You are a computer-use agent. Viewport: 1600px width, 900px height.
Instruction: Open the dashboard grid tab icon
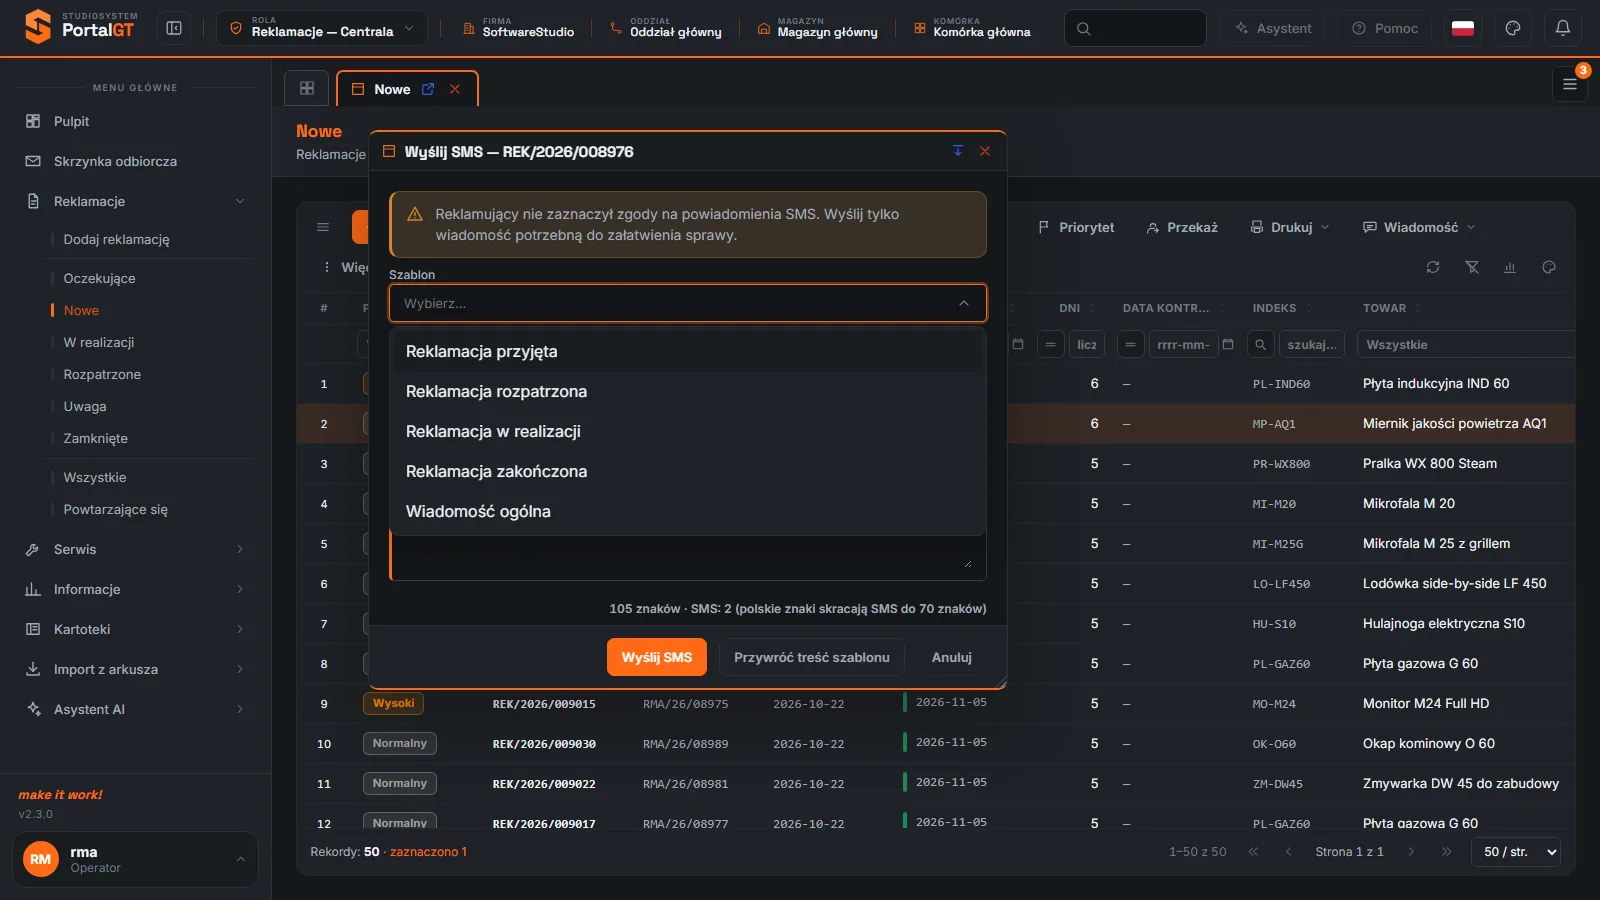(x=307, y=88)
